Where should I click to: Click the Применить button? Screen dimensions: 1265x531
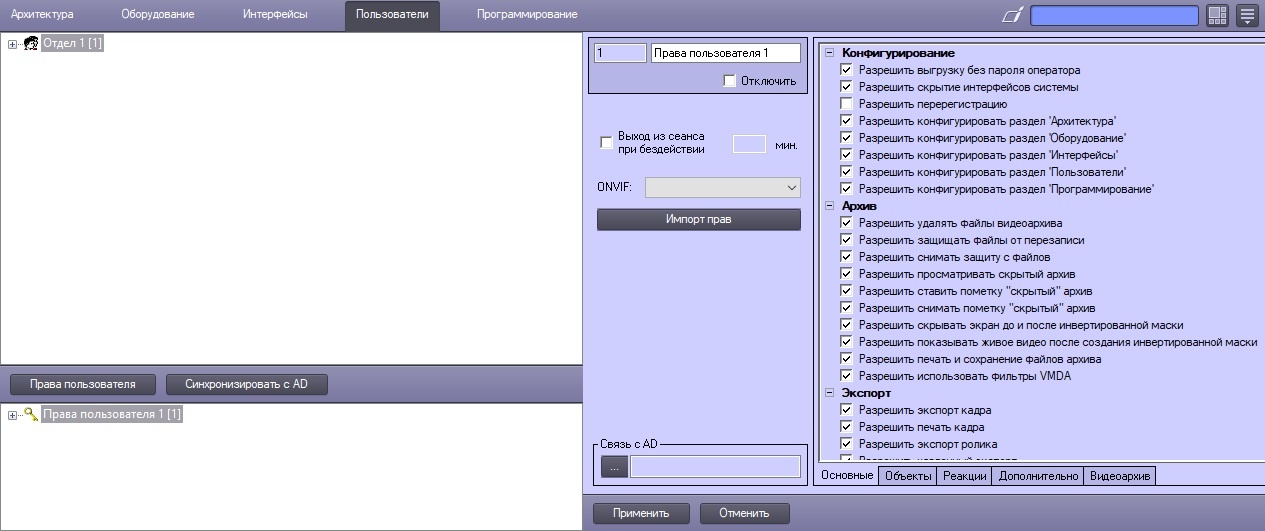click(x=641, y=513)
